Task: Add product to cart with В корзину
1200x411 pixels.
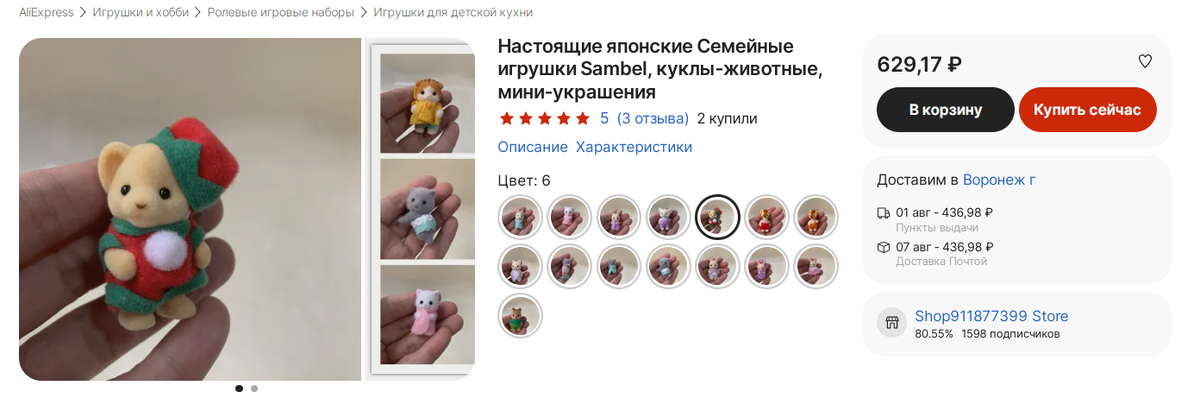Action: tap(946, 110)
